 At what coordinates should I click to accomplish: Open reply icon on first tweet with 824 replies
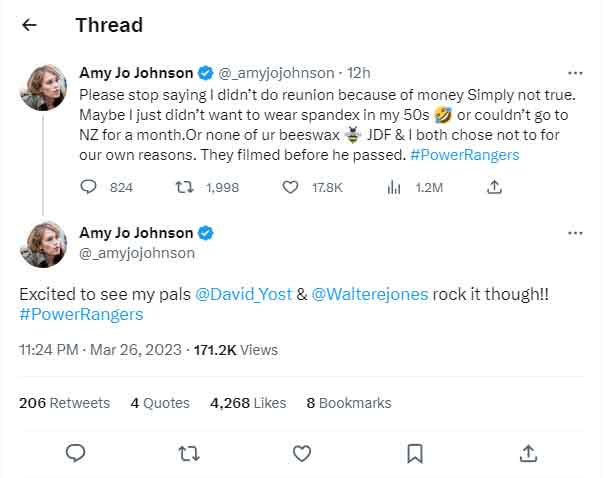pos(88,187)
